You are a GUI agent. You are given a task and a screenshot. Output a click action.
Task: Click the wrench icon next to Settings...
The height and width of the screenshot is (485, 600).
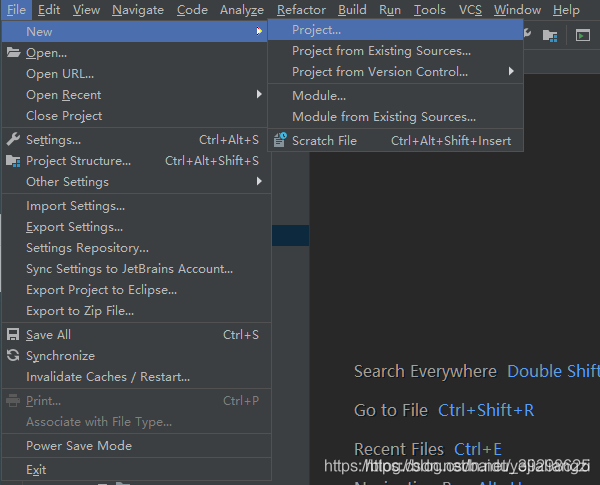click(x=13, y=140)
